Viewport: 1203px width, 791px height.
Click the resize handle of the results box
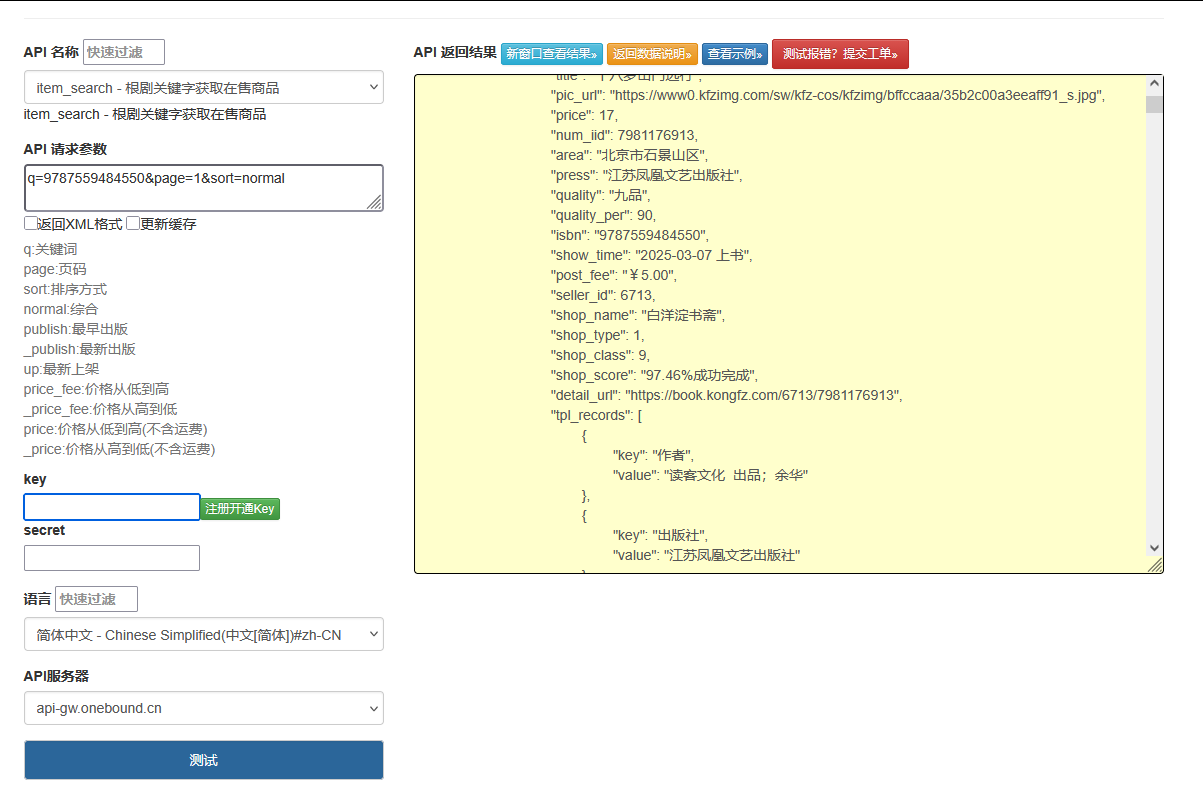(x=1155, y=566)
